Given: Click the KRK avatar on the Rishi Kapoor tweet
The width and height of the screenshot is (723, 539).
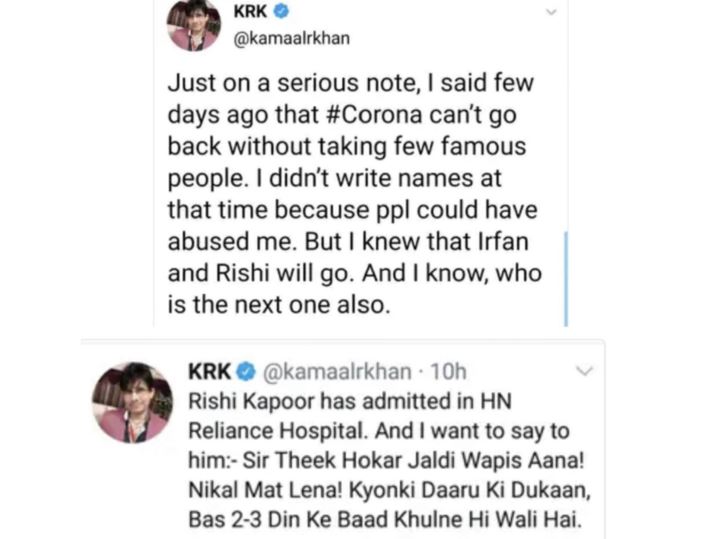Looking at the screenshot, I should tap(132, 403).
